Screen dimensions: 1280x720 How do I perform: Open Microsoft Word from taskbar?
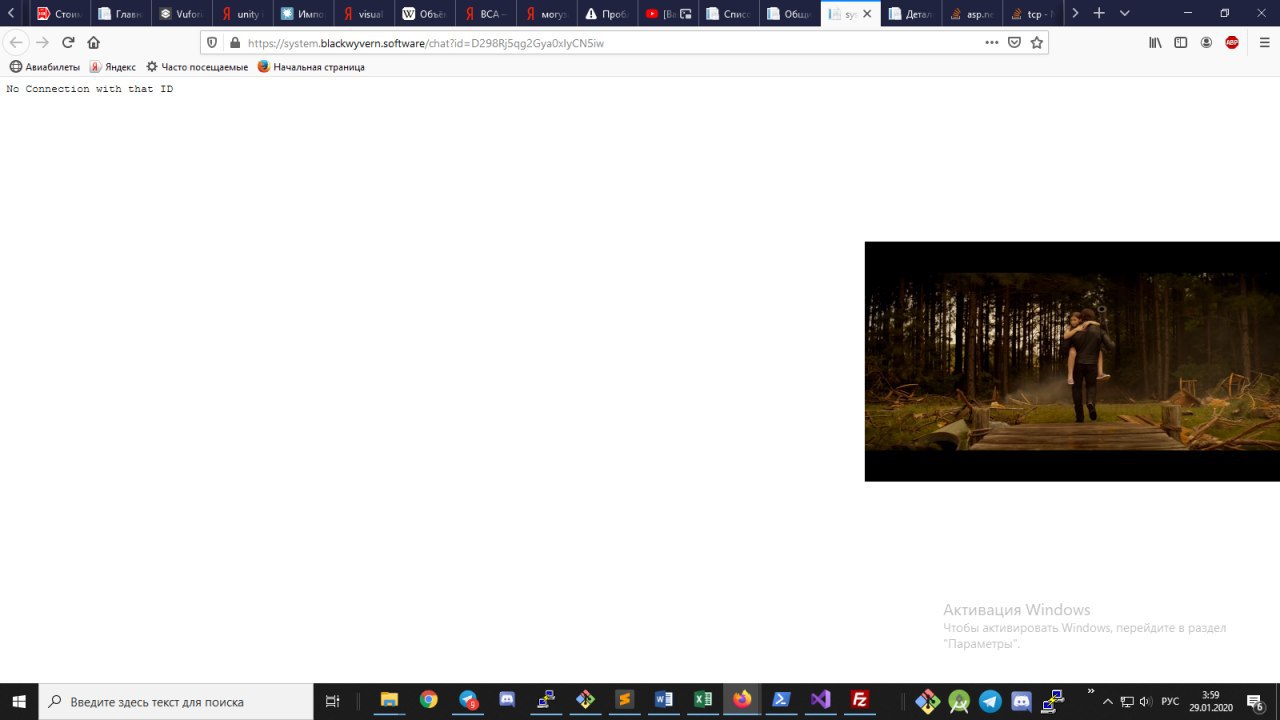coord(663,700)
